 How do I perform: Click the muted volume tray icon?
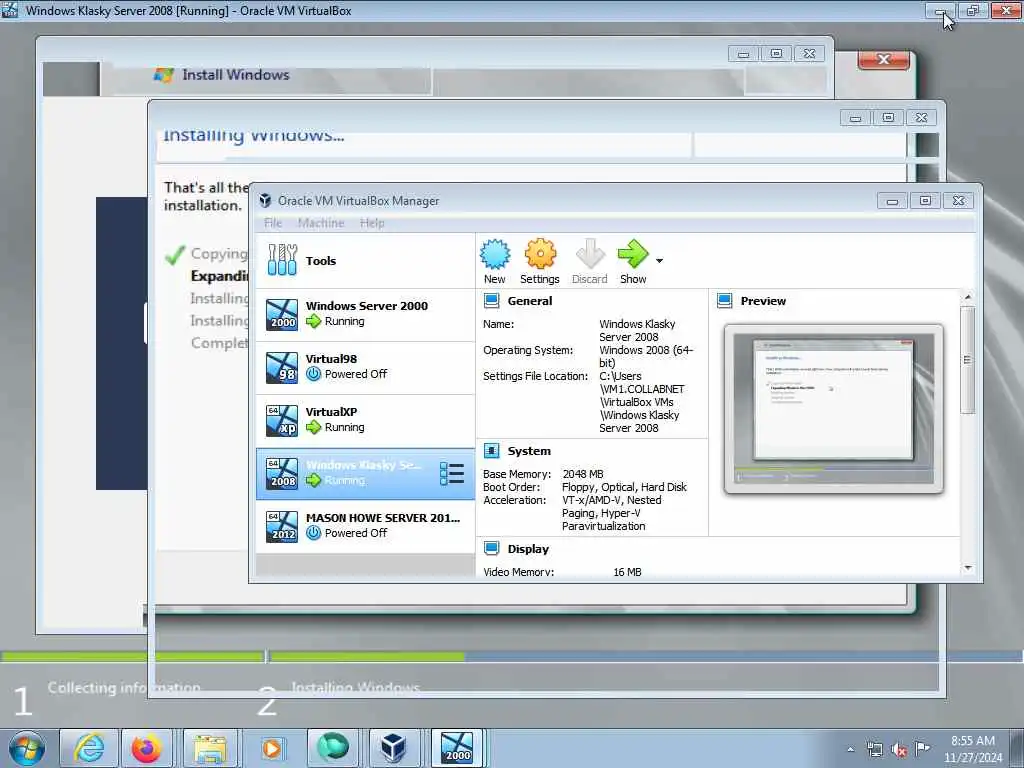[x=899, y=749]
